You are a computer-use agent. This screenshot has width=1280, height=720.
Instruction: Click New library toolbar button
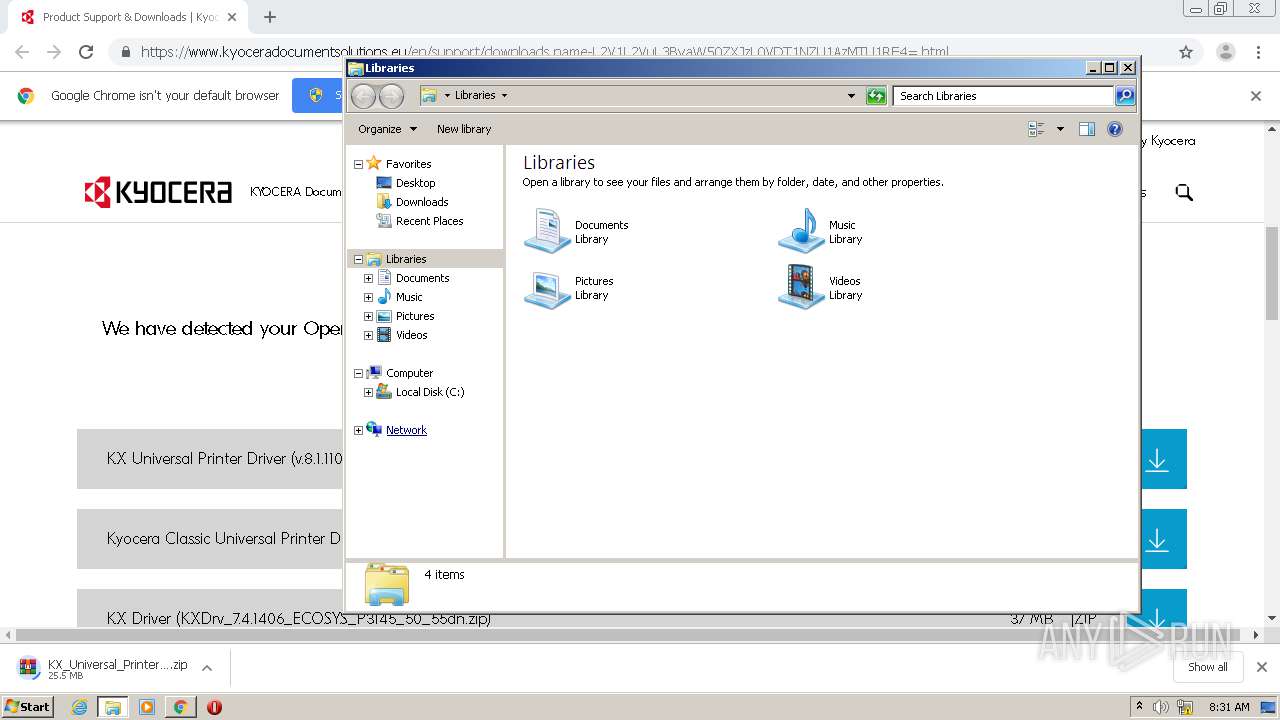click(x=464, y=129)
